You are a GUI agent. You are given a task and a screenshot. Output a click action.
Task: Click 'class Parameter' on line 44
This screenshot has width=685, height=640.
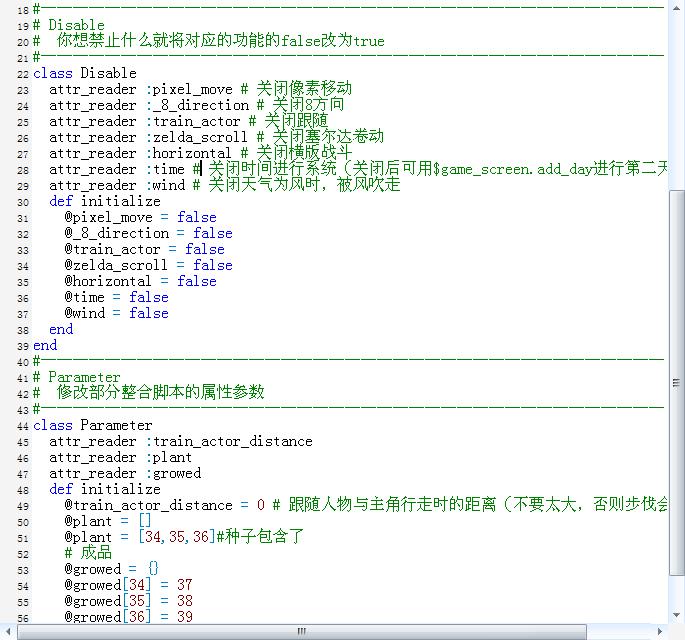click(x=93, y=425)
